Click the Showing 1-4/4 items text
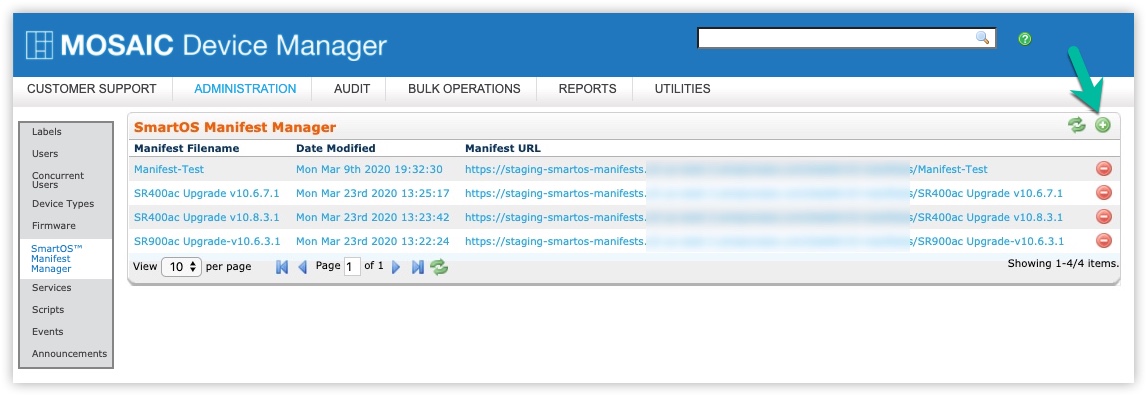Image resolution: width=1147 pixels, height=396 pixels. [1063, 263]
